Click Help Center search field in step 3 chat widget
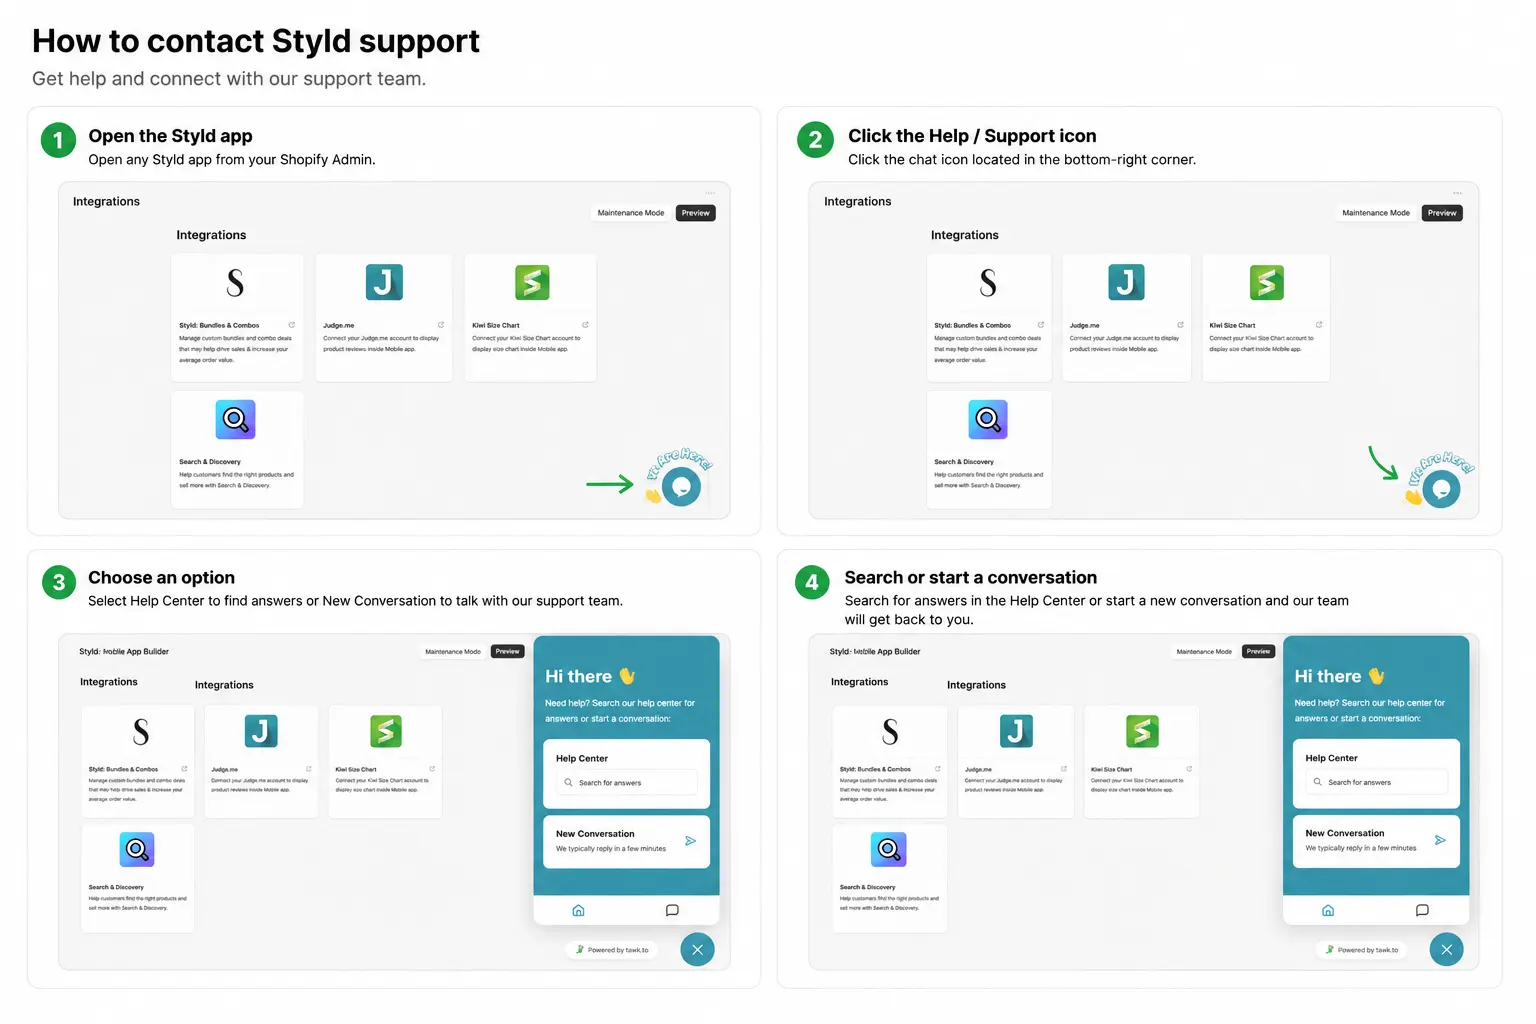This screenshot has width=1536, height=1024. [x=627, y=783]
